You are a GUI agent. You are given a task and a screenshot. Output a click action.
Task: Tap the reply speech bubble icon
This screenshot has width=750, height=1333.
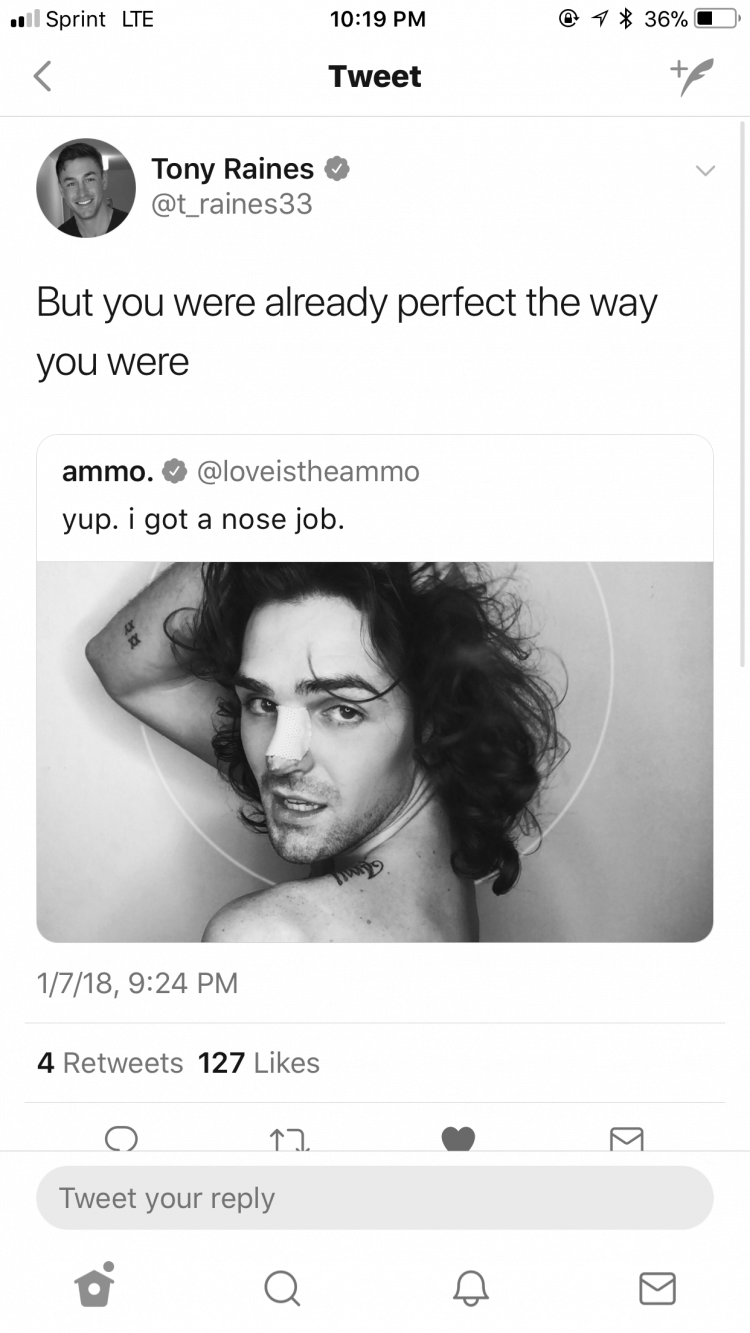coord(122,1139)
